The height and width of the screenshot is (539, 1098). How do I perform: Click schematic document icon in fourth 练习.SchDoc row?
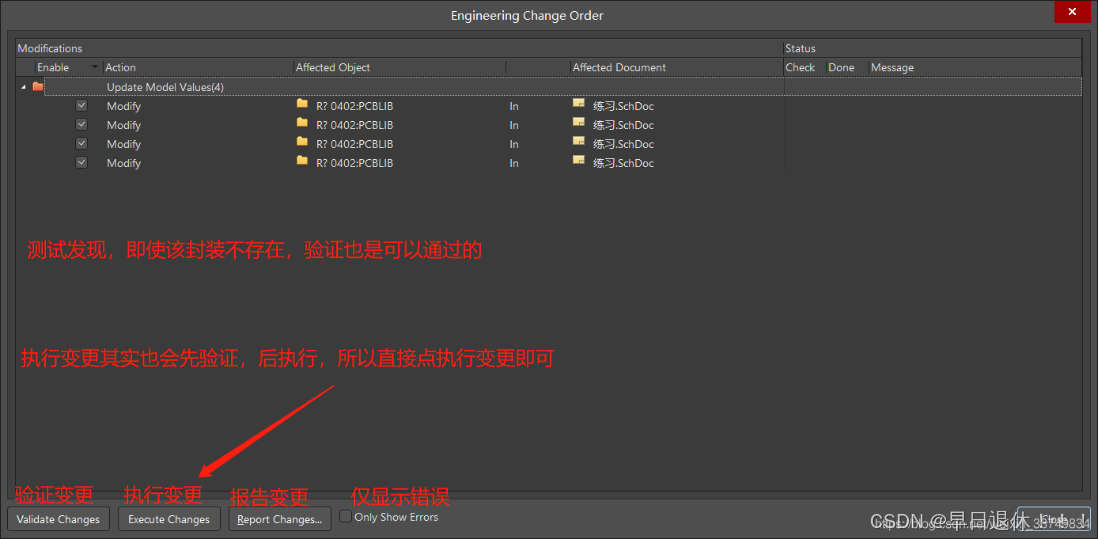[x=578, y=160]
